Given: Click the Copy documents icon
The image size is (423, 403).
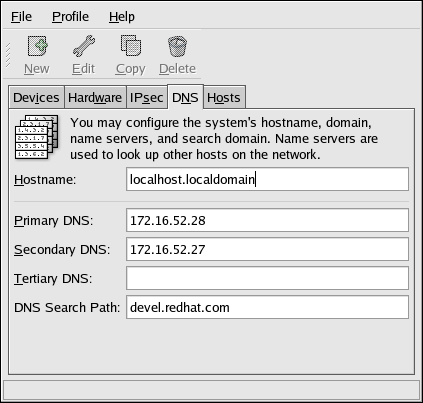Looking at the screenshot, I should [x=131, y=46].
